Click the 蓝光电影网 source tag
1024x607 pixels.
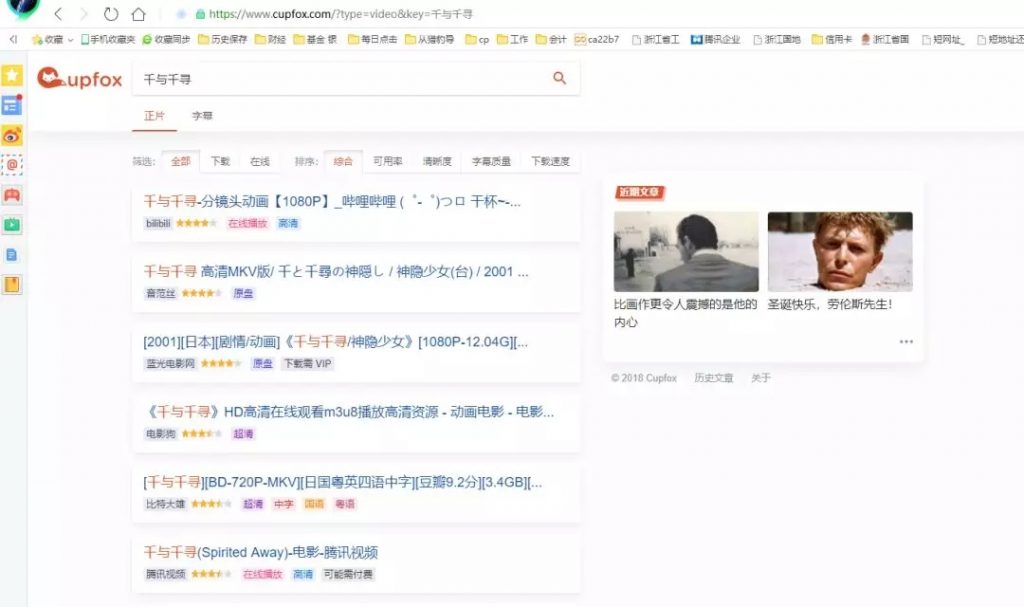tap(170, 363)
